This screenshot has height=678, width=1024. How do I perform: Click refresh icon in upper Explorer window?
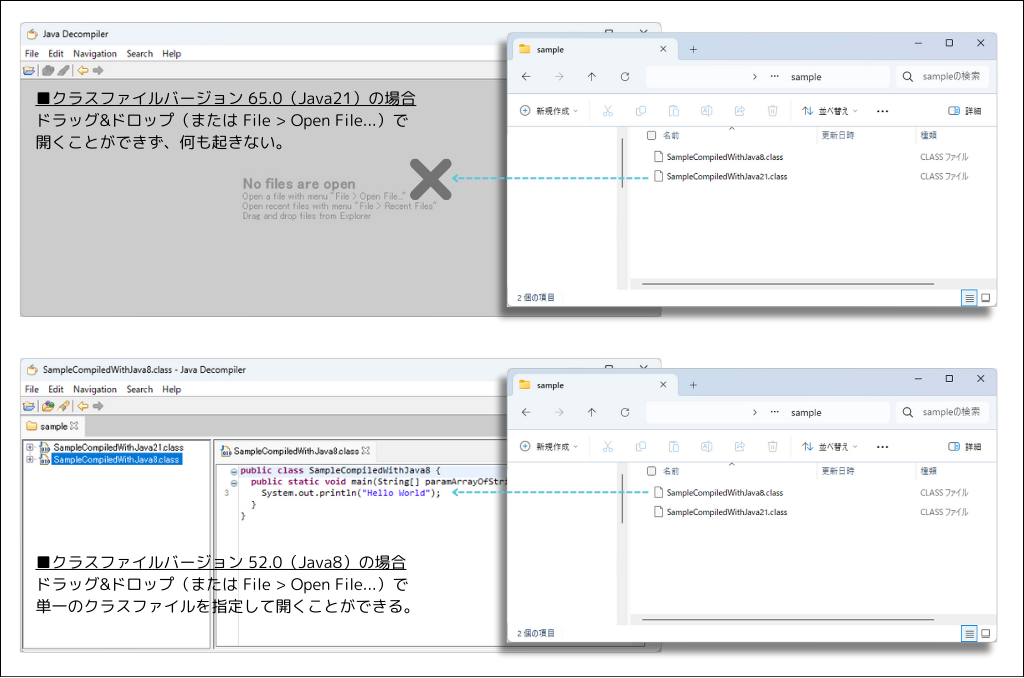(625, 77)
